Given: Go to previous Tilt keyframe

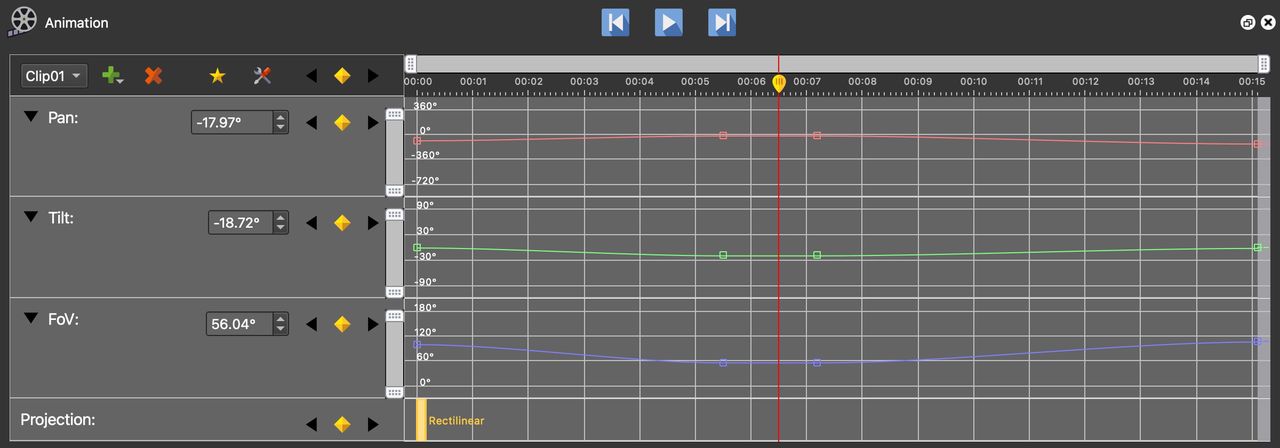Looking at the screenshot, I should click(x=311, y=222).
